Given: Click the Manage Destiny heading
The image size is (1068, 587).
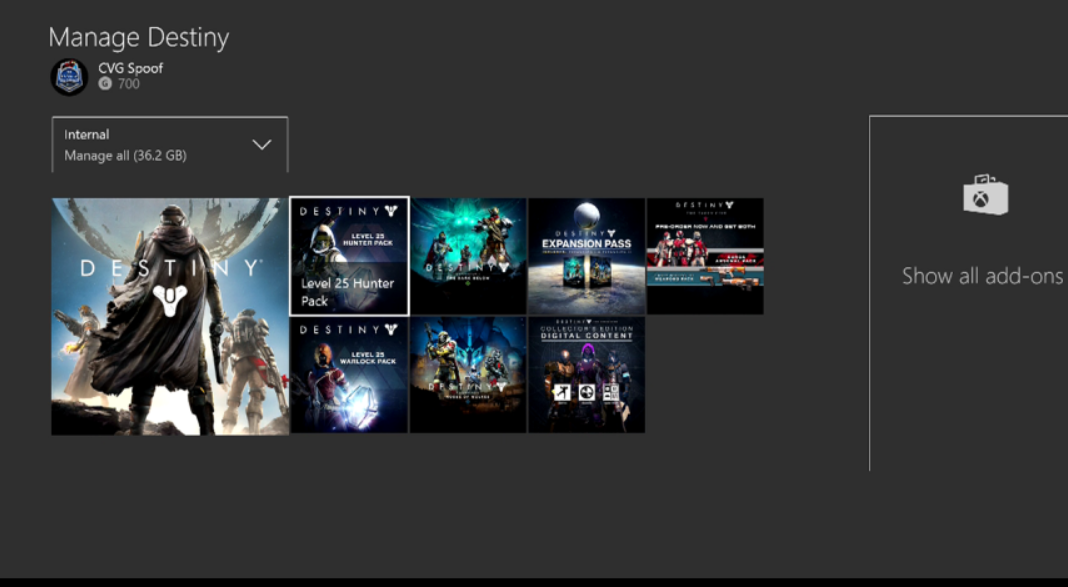Looking at the screenshot, I should point(139,38).
